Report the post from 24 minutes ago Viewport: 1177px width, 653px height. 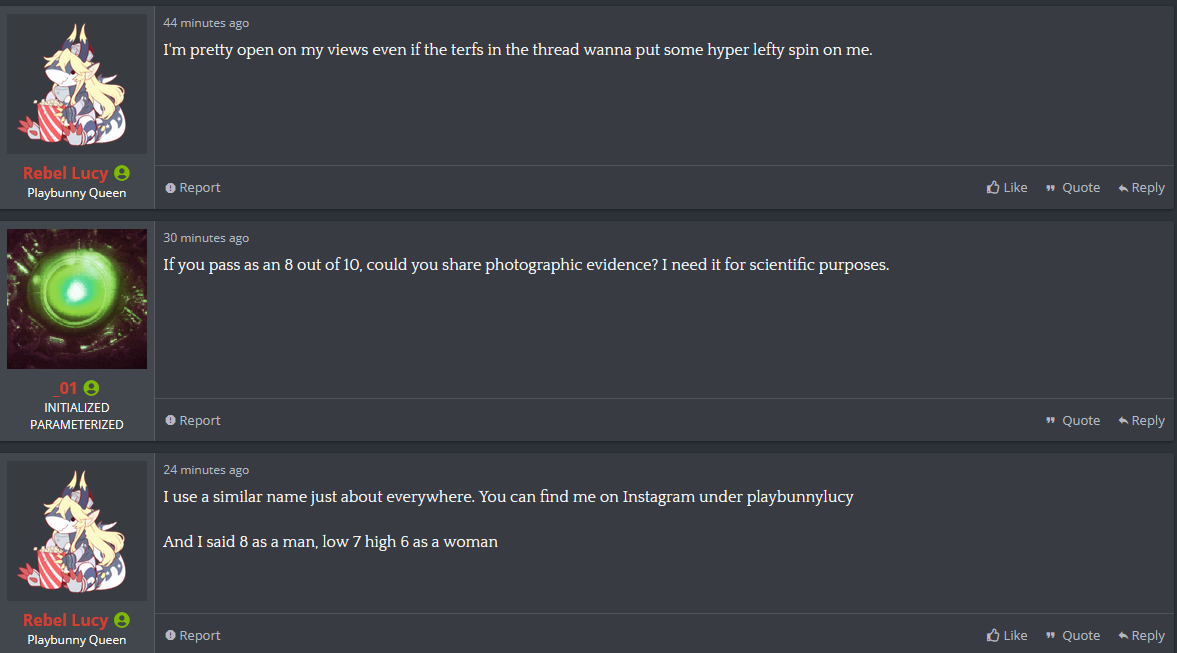click(x=193, y=636)
